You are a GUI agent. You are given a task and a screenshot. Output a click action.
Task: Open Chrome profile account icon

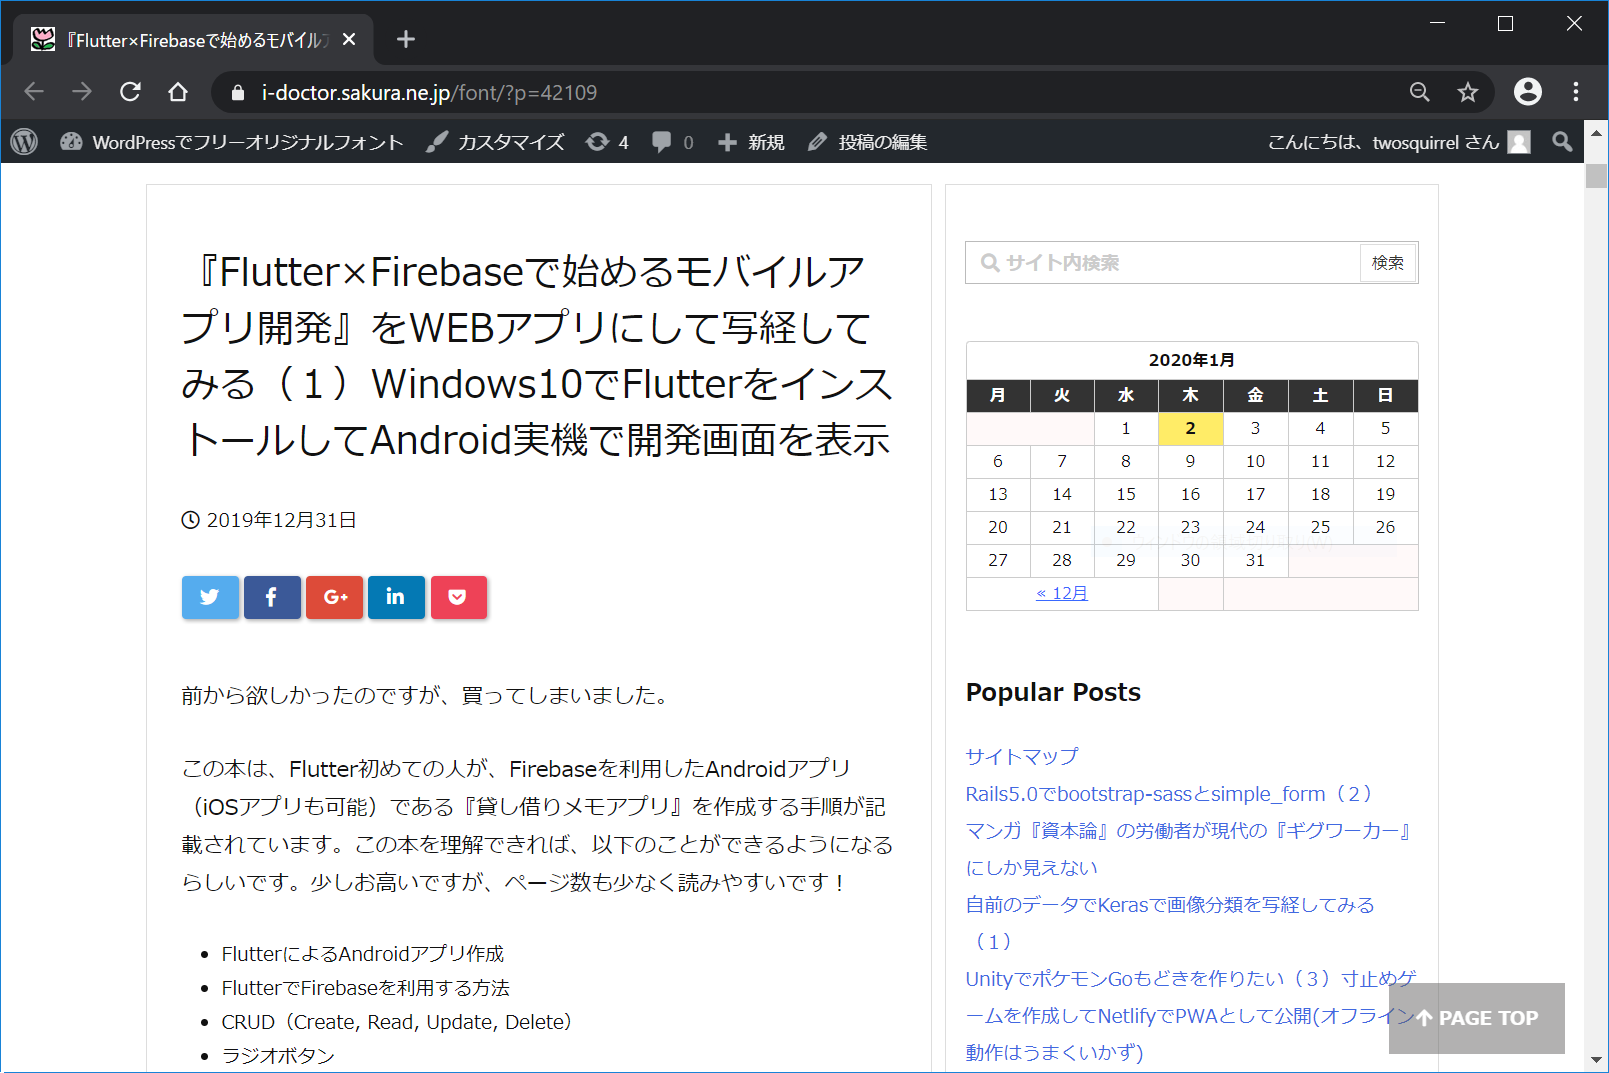[1527, 92]
